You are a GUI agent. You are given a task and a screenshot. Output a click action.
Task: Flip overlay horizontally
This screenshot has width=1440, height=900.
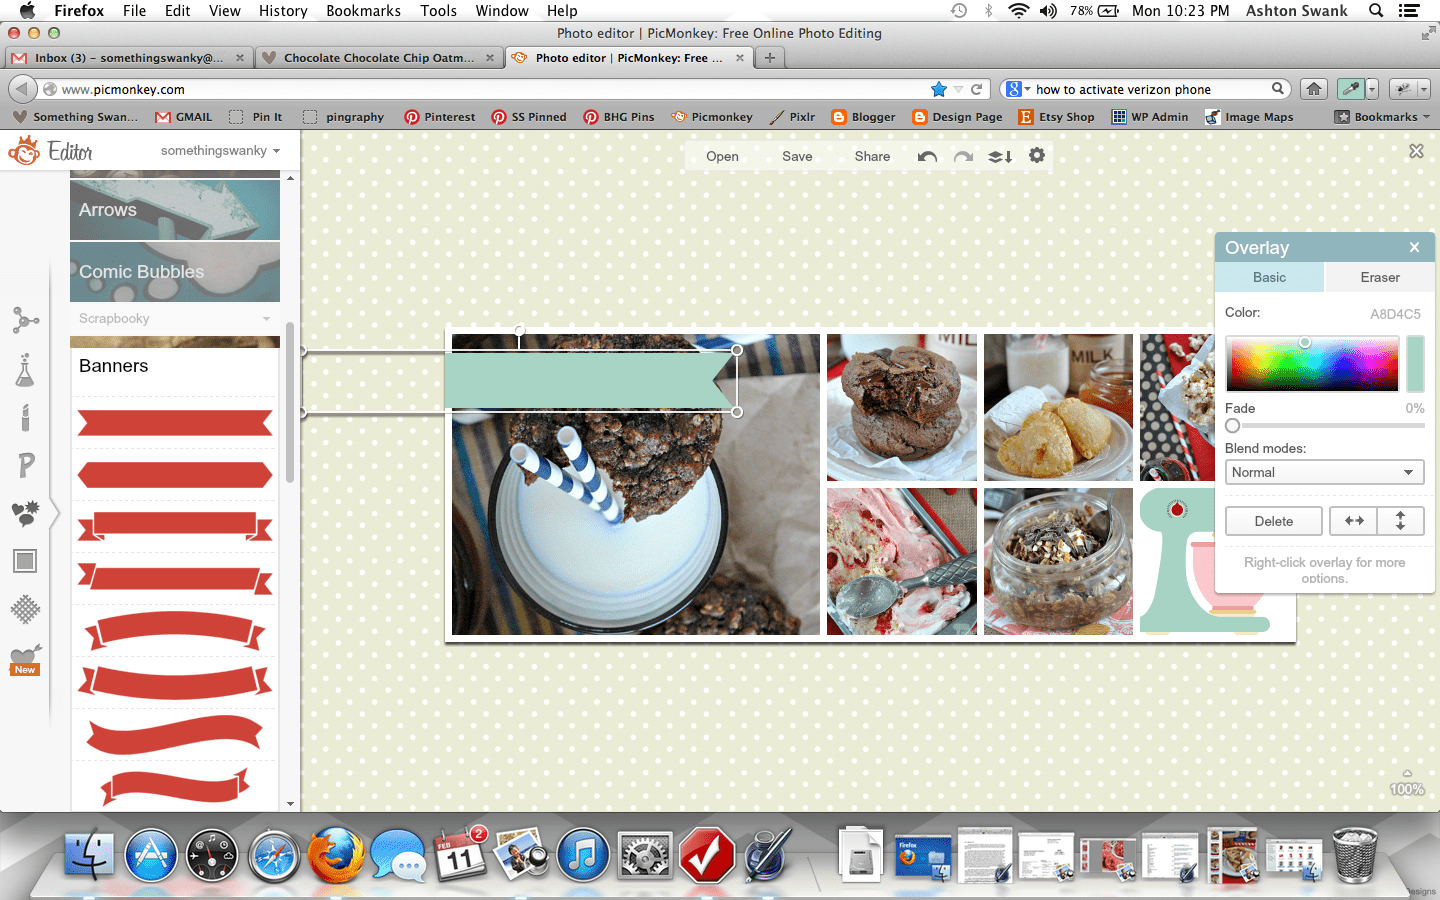1354,521
